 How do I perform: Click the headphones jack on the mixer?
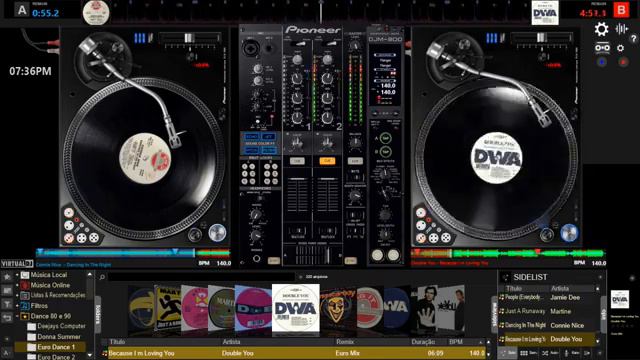[256, 258]
